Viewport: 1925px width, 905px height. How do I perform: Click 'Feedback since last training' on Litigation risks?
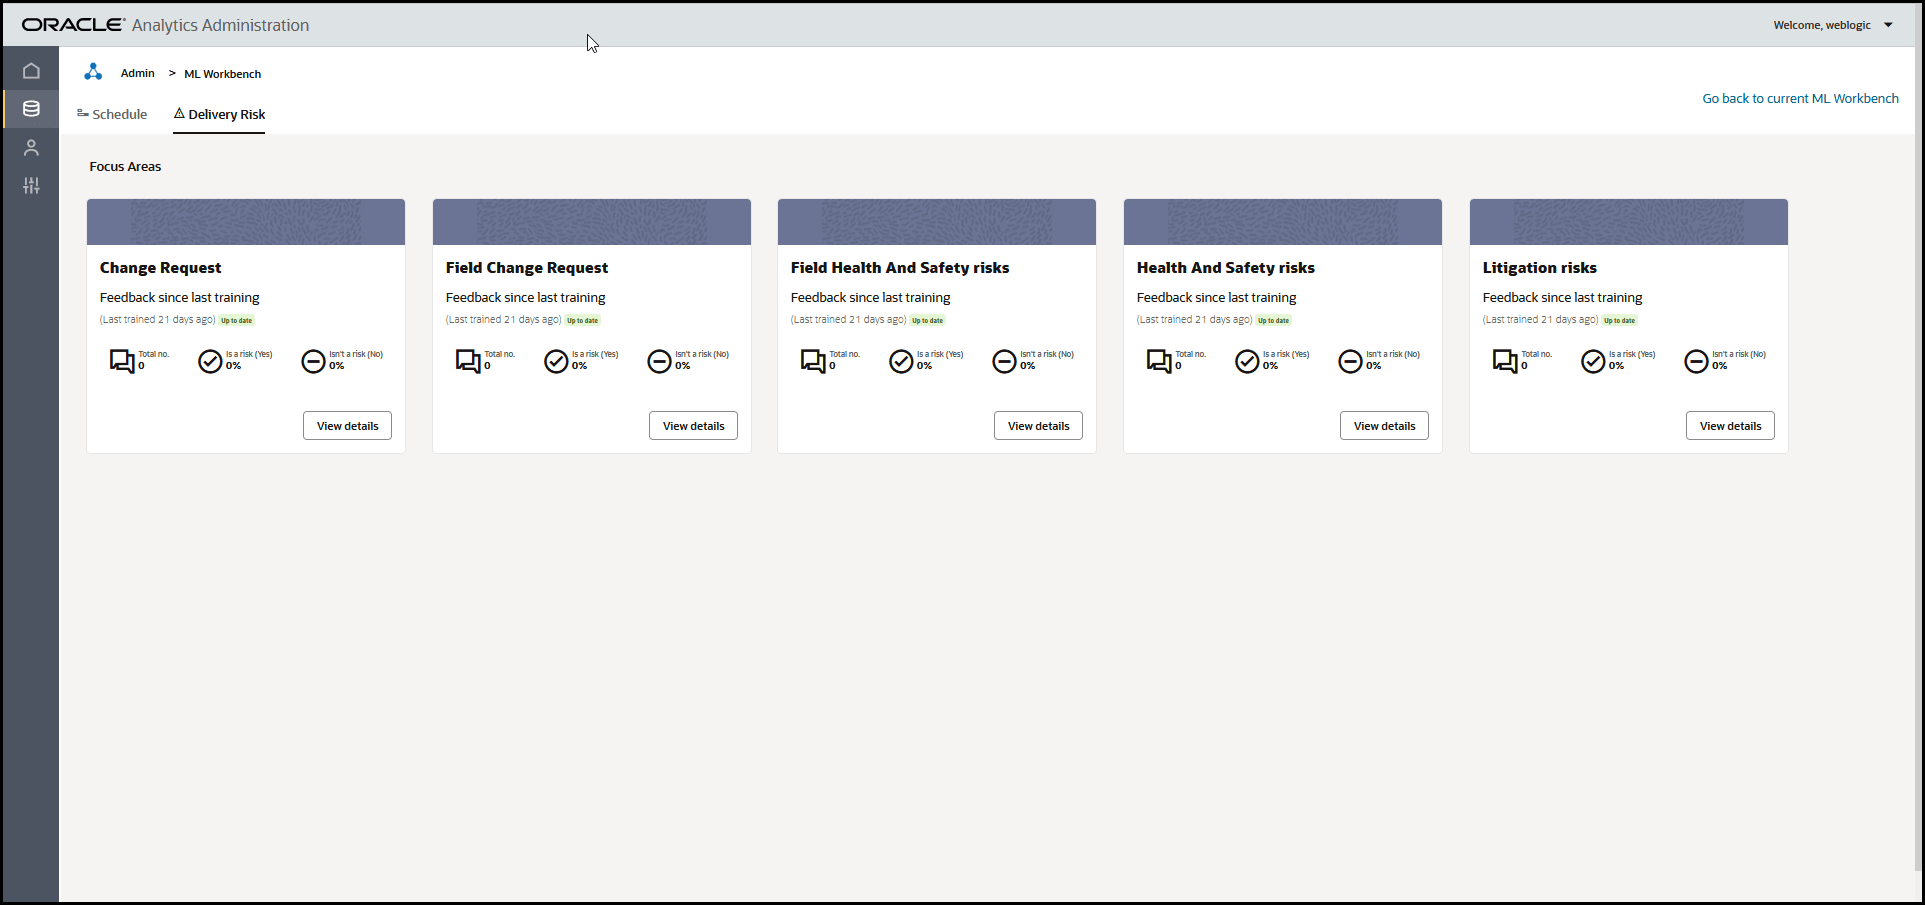click(1563, 298)
